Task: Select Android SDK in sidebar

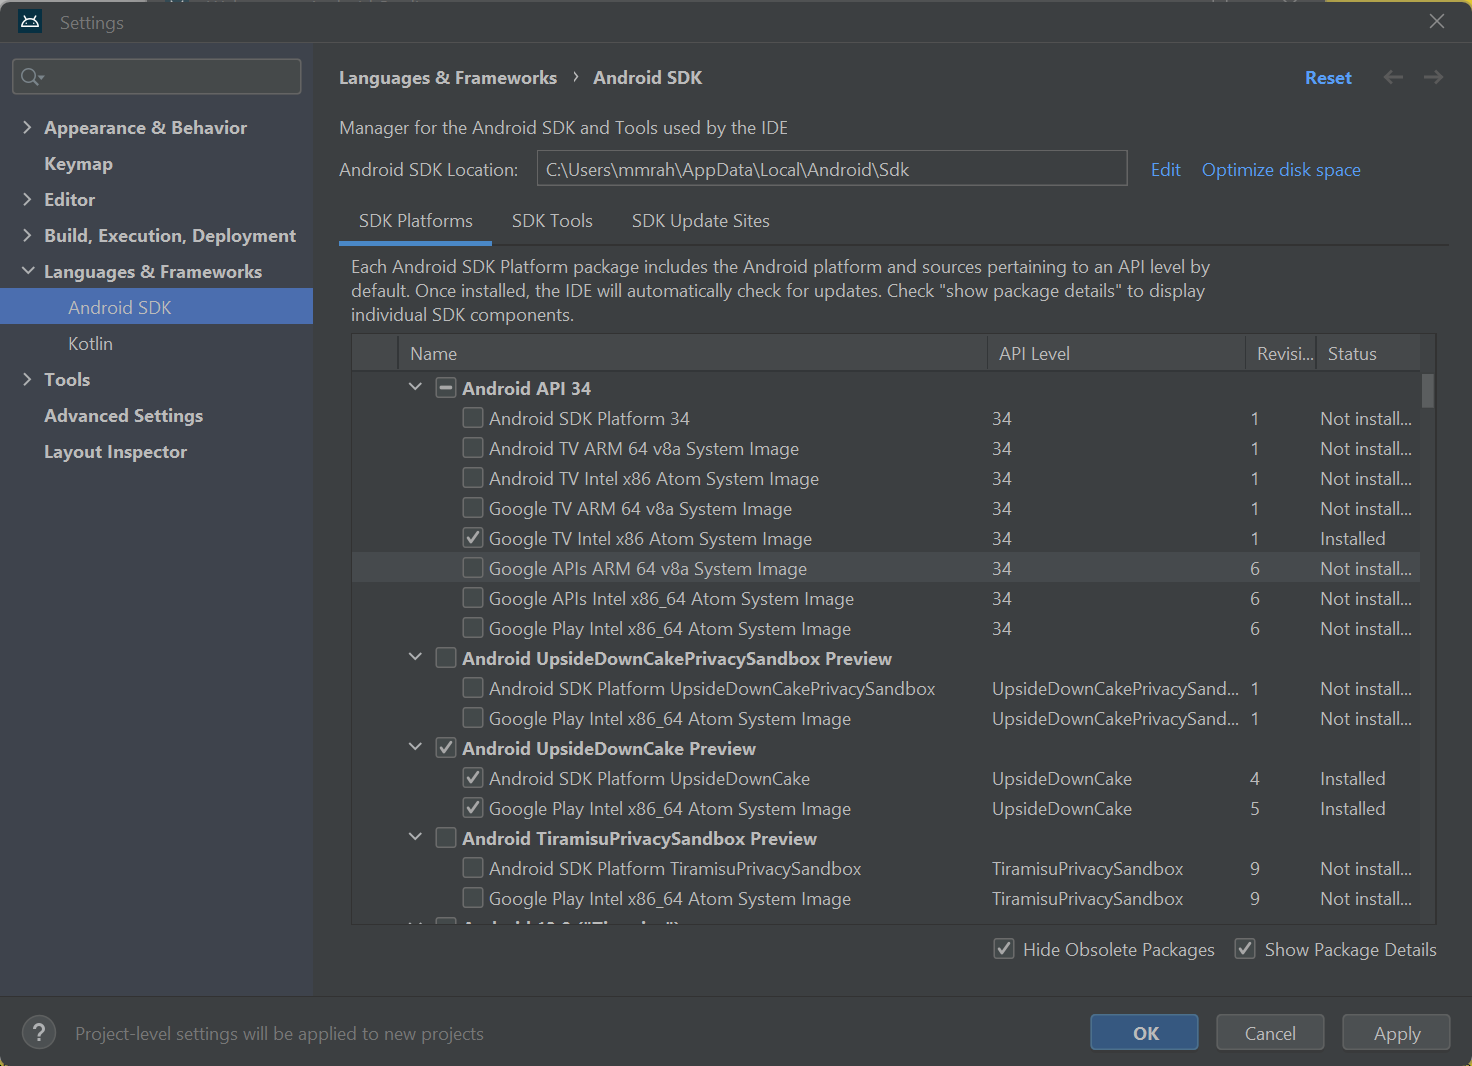Action: (x=156, y=307)
